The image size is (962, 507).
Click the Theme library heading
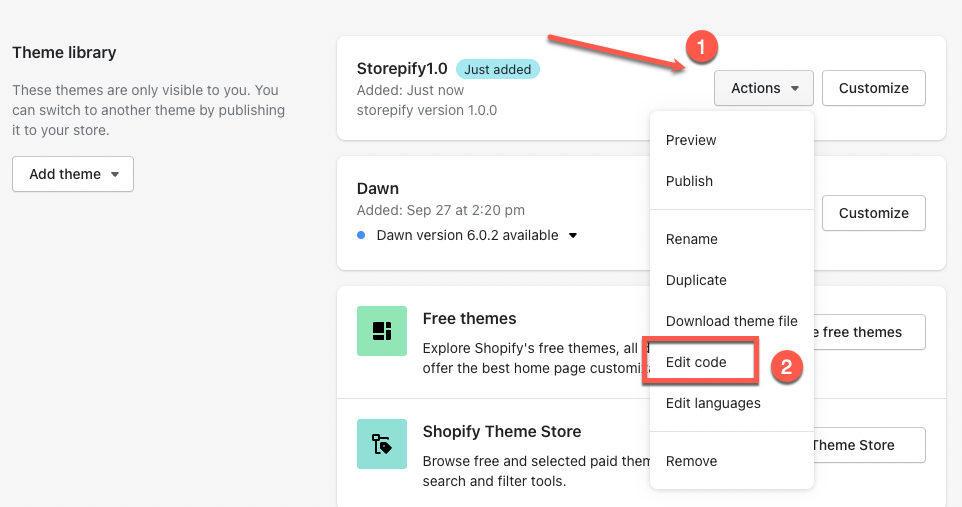pyautogui.click(x=64, y=53)
